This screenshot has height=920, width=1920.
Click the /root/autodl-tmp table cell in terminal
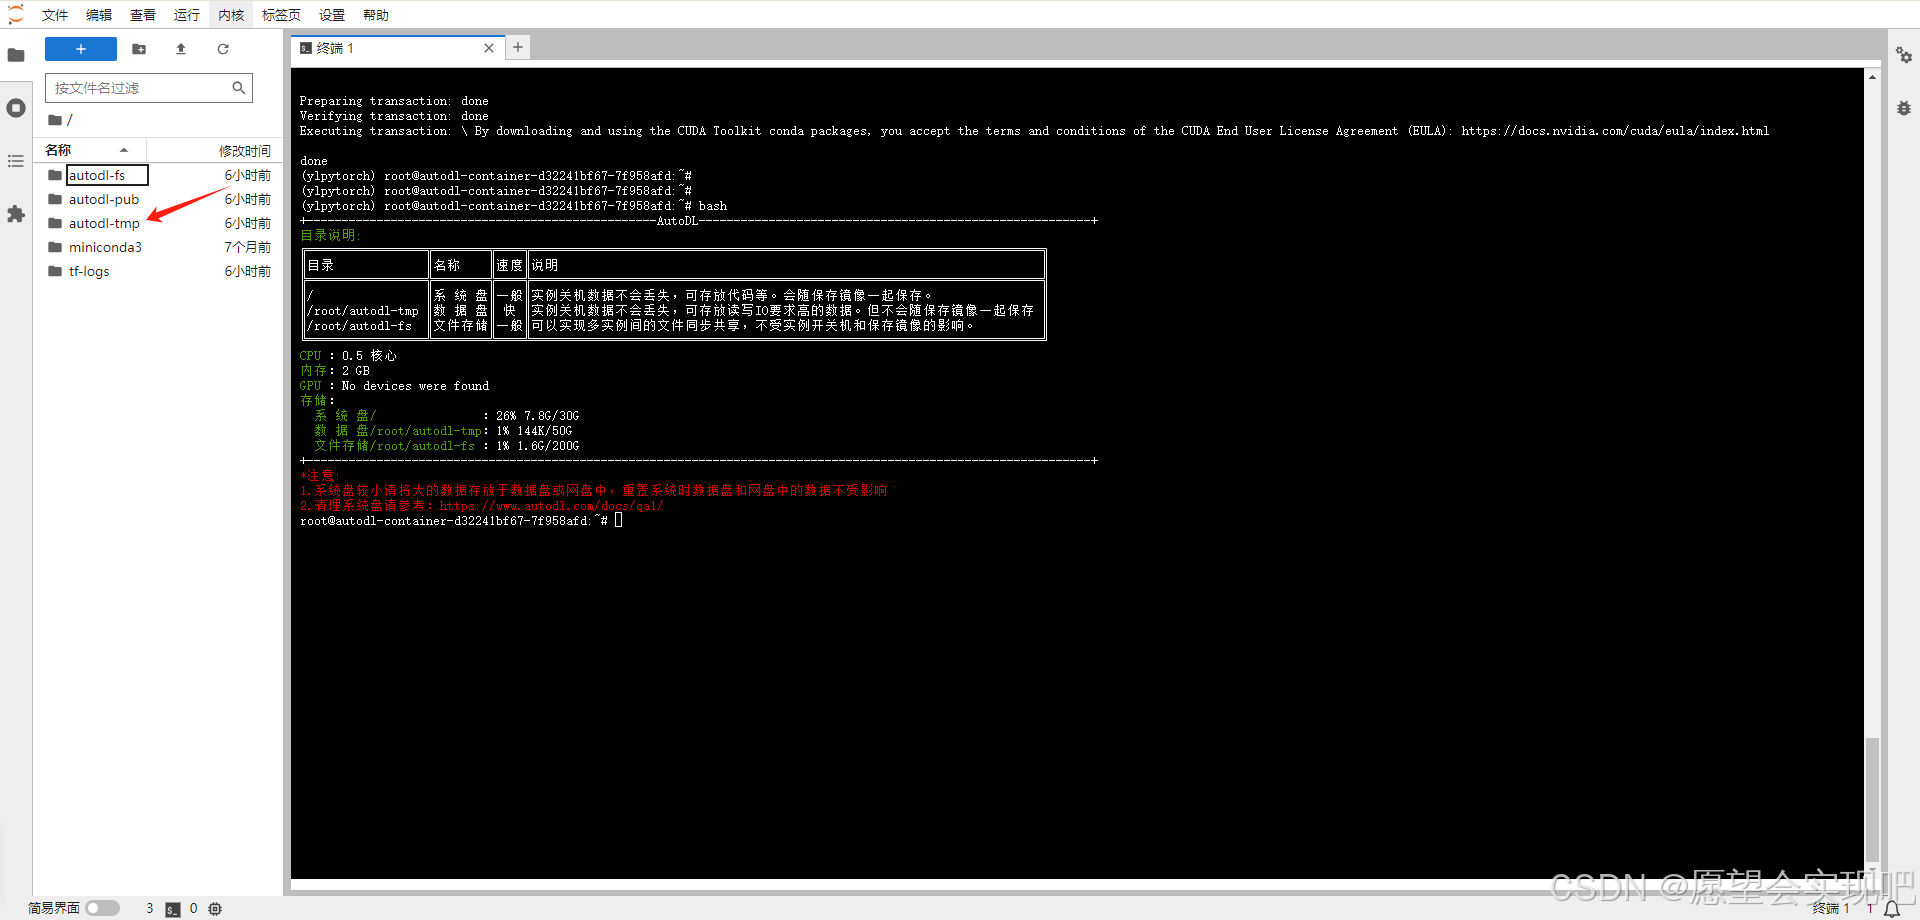click(362, 311)
